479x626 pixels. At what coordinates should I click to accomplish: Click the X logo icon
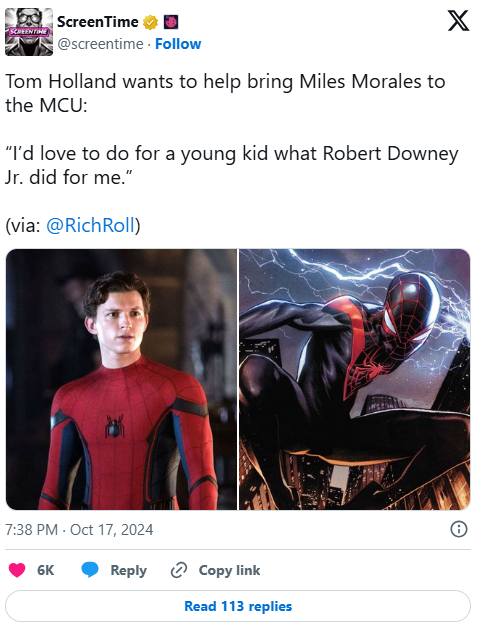pyautogui.click(x=458, y=21)
